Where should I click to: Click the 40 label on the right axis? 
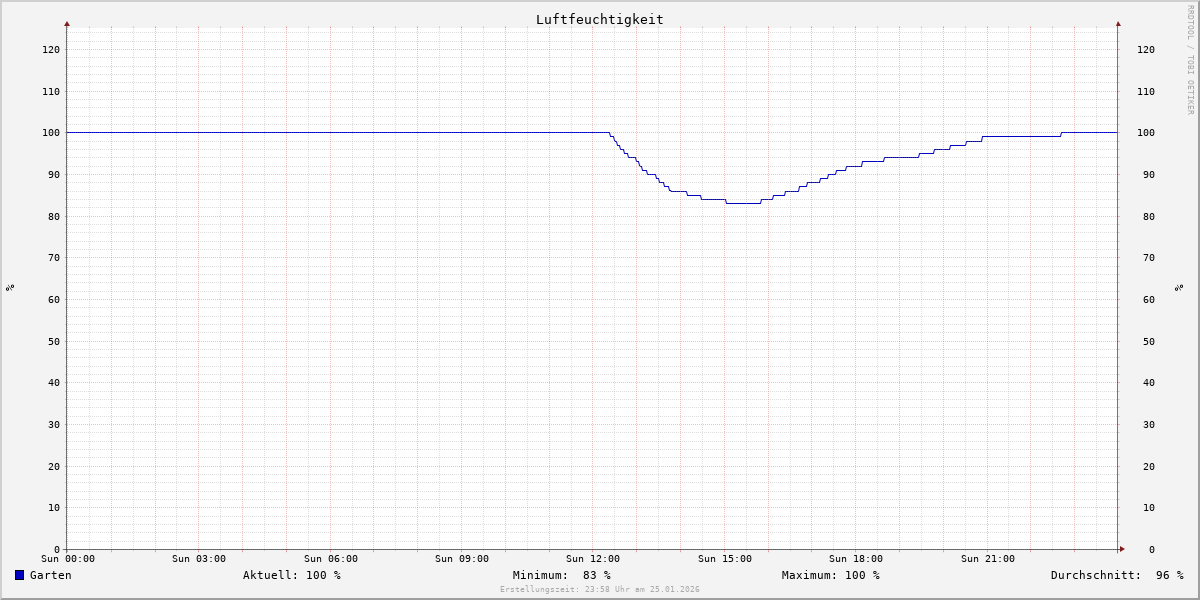pyautogui.click(x=1149, y=382)
